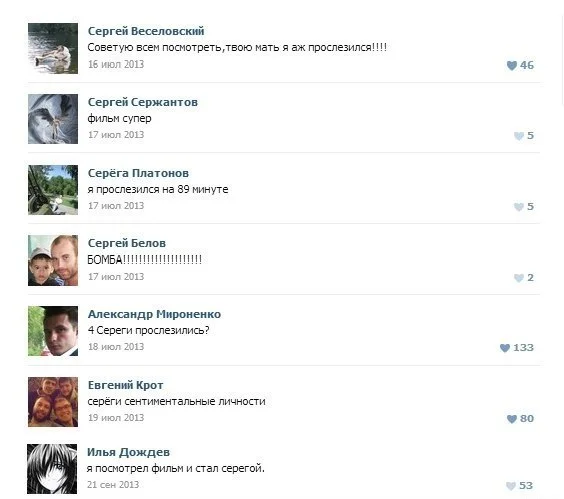Click Александр Мироненко's avatar picture
Viewport: 564px width, 499px height.
53,331
